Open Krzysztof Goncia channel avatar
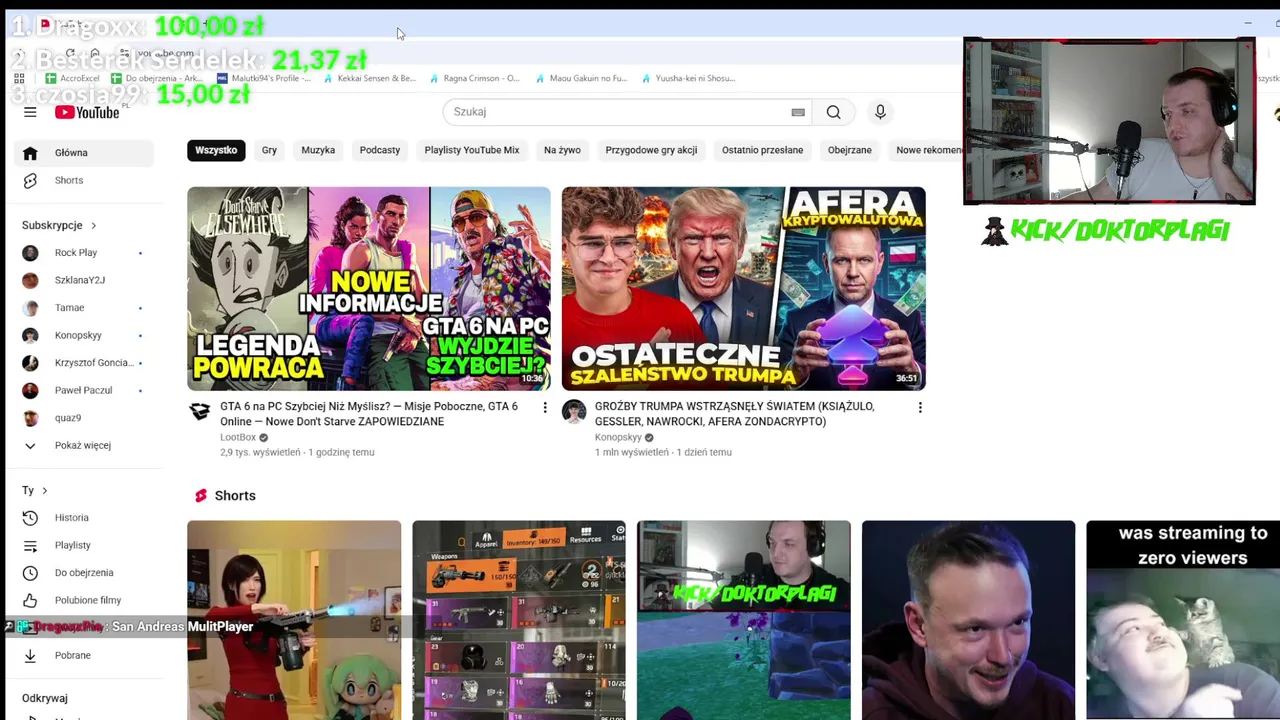 (x=30, y=363)
